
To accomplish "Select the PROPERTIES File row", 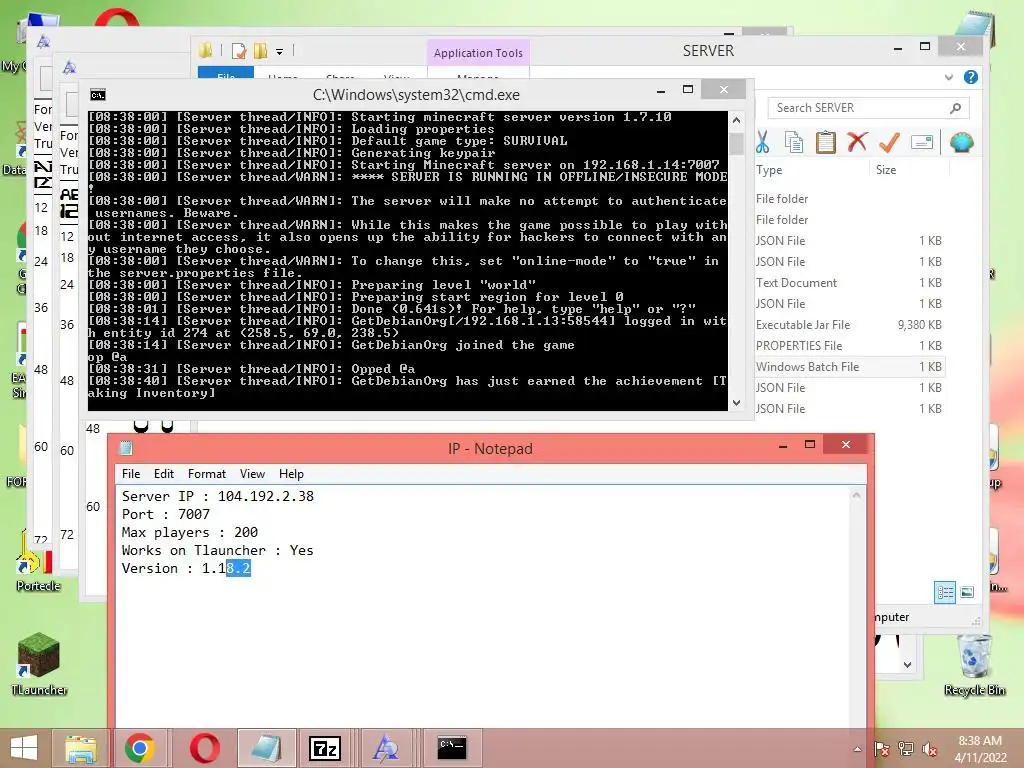I will (850, 345).
